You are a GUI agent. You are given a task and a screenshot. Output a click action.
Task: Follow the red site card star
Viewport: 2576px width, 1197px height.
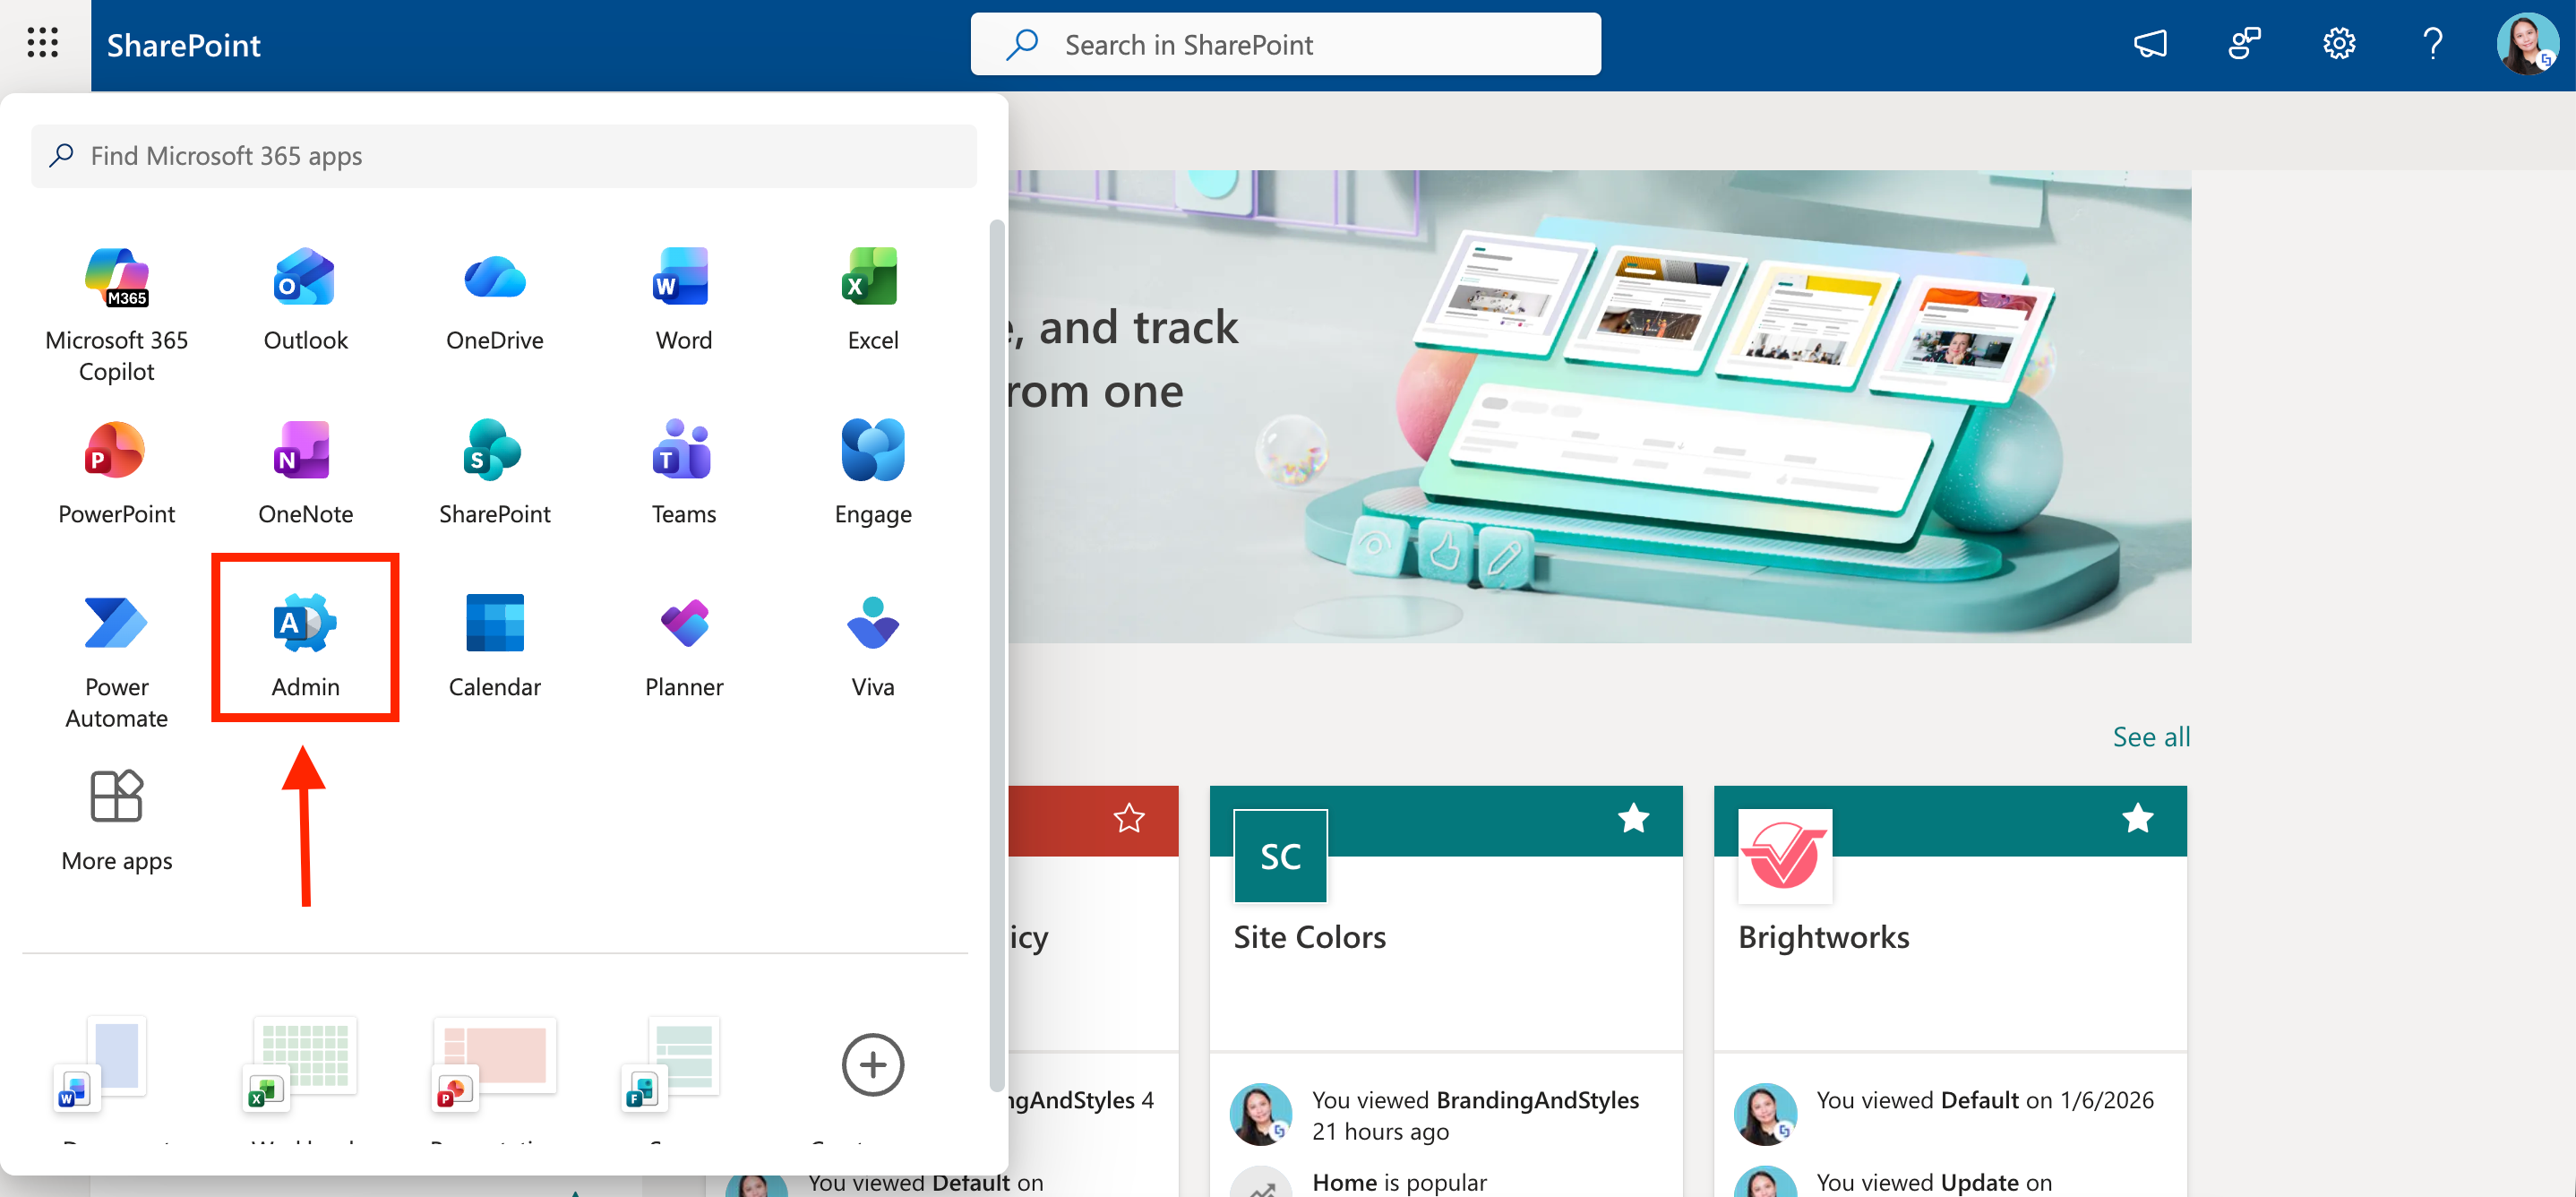pyautogui.click(x=1129, y=818)
